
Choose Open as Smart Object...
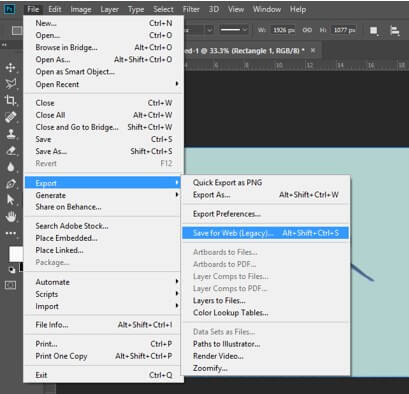point(104,72)
